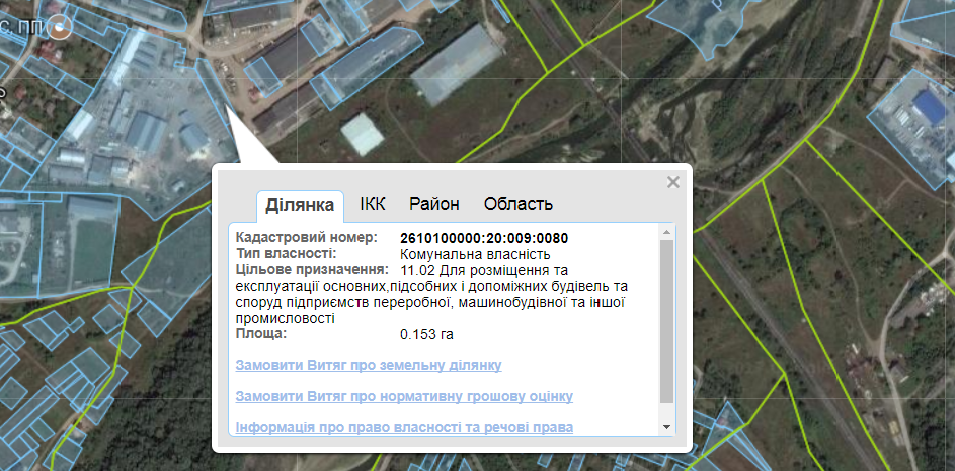
Task: Click the white-roofed building on map
Action: click(362, 133)
